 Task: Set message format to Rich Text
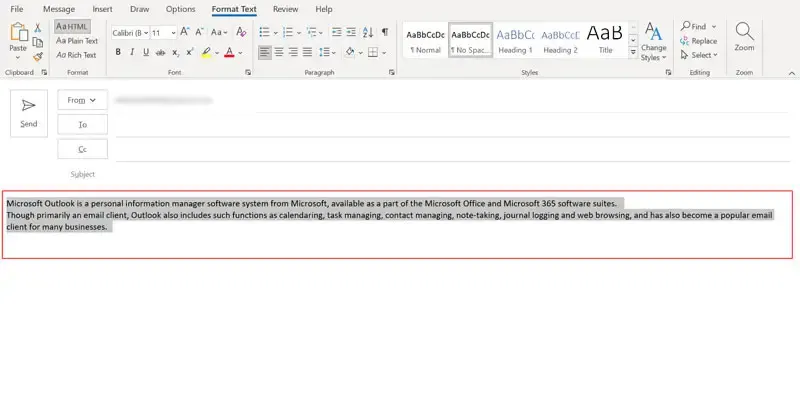(76, 55)
